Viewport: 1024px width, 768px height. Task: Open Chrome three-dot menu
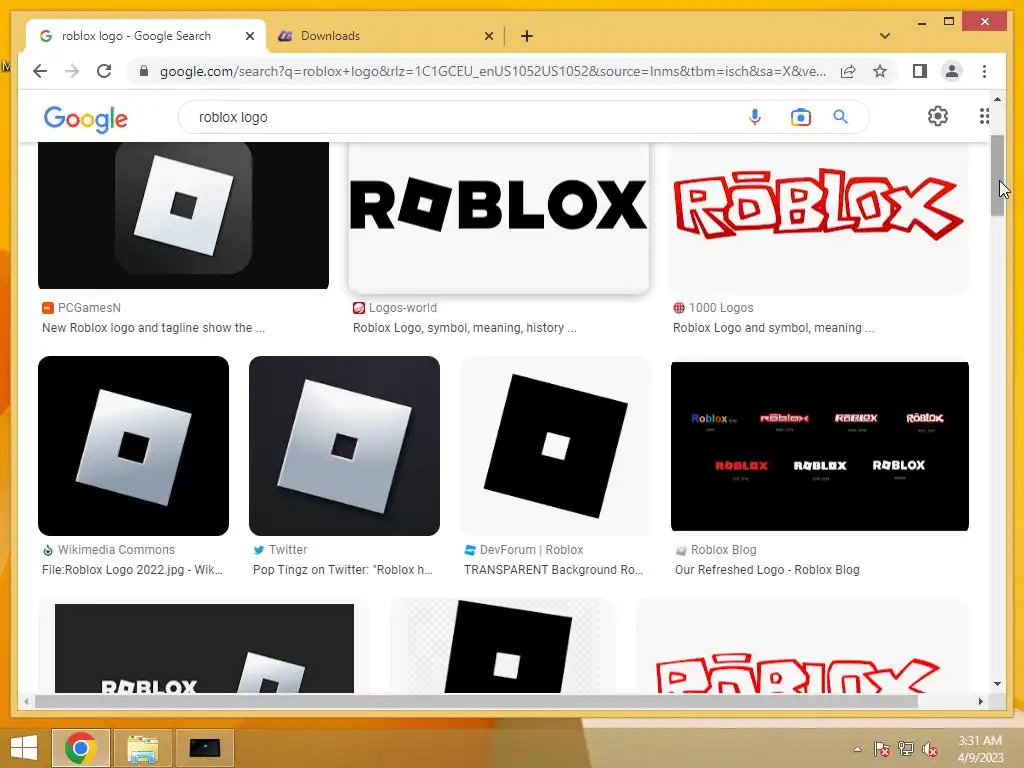[984, 71]
